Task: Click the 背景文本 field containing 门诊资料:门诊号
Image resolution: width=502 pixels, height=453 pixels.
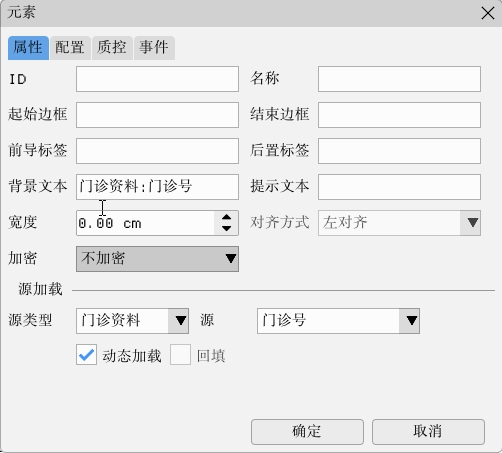Action: 157,187
